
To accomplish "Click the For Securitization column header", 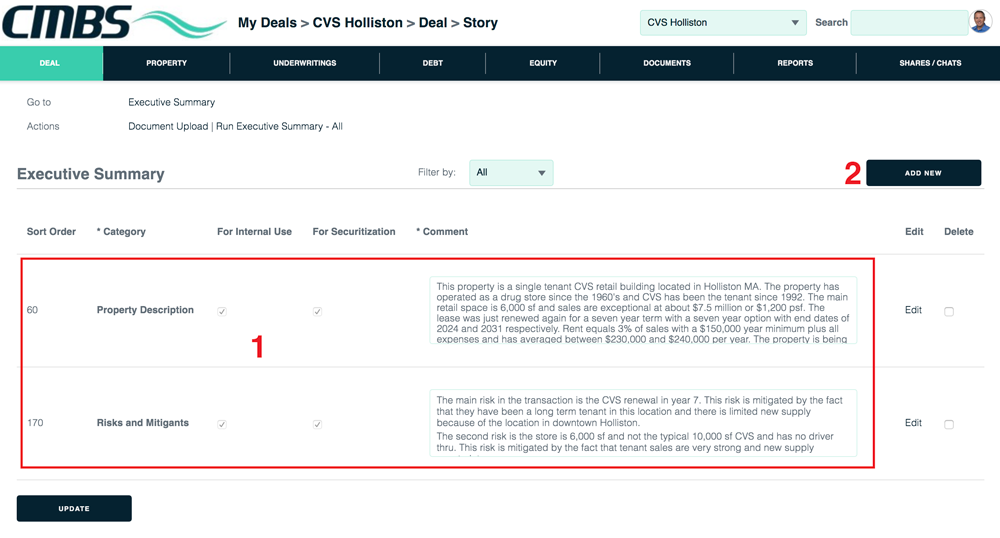I will tap(354, 231).
